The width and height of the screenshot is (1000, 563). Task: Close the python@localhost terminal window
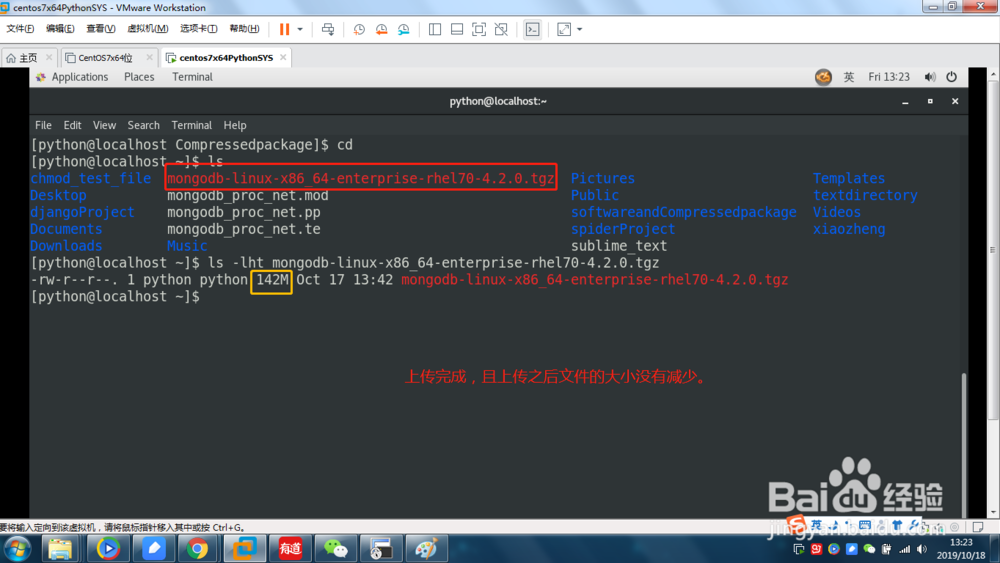[x=955, y=101]
